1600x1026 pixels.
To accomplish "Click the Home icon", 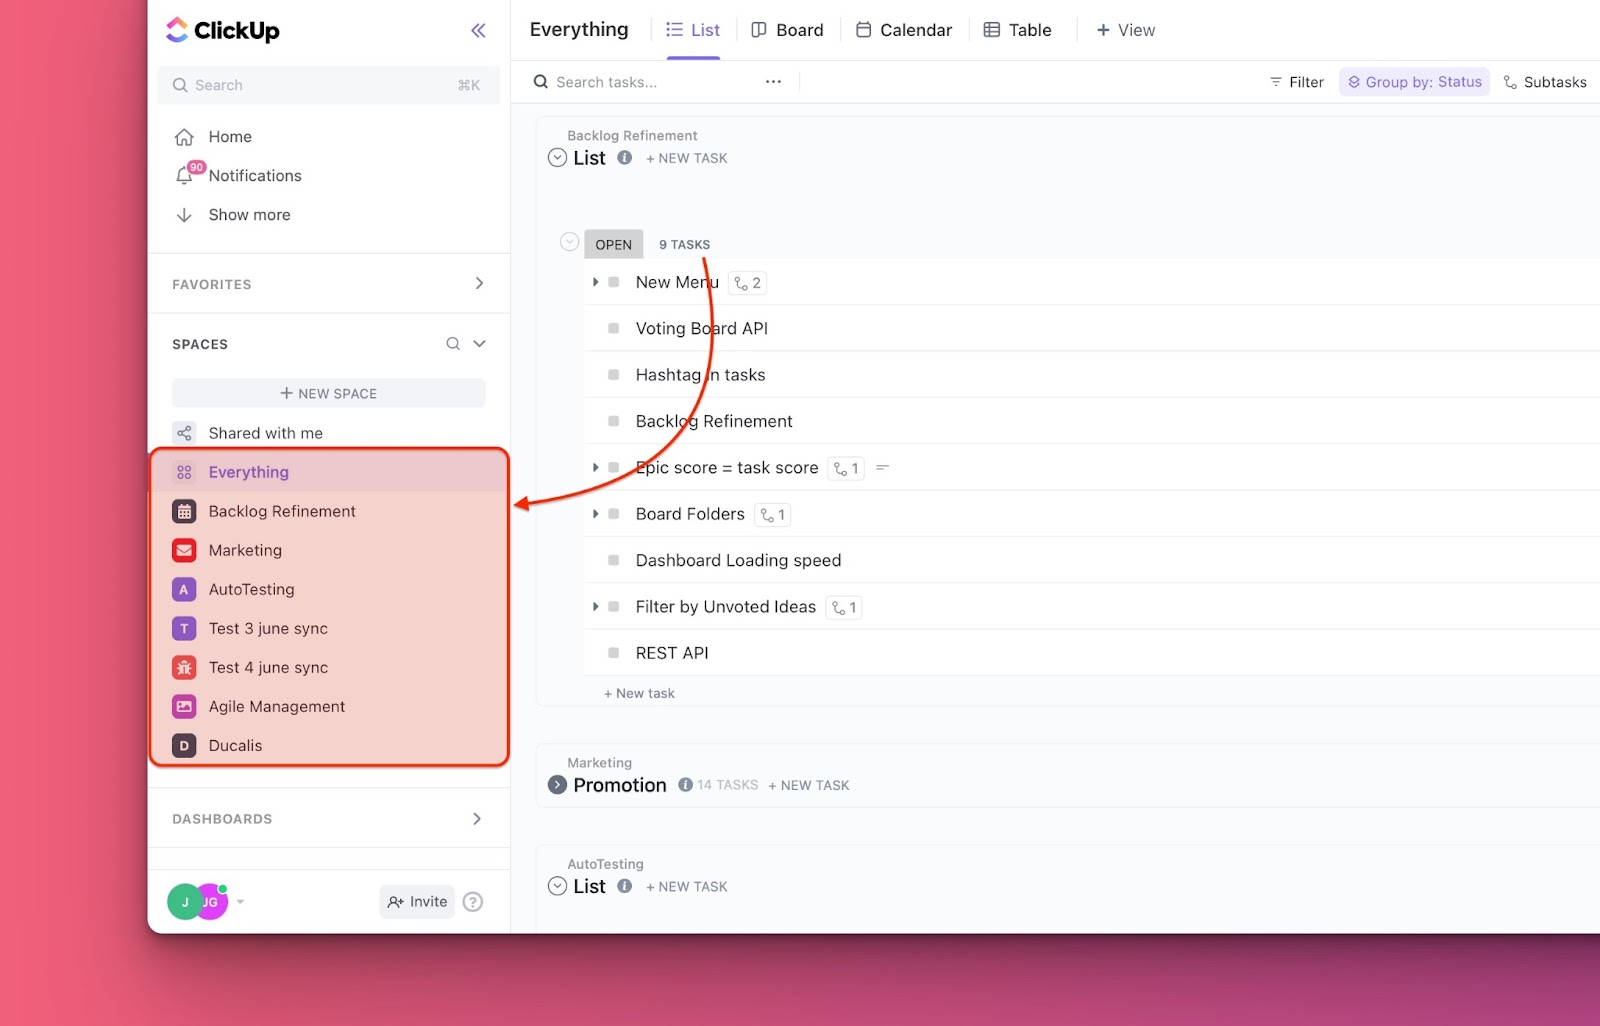I will tap(185, 136).
